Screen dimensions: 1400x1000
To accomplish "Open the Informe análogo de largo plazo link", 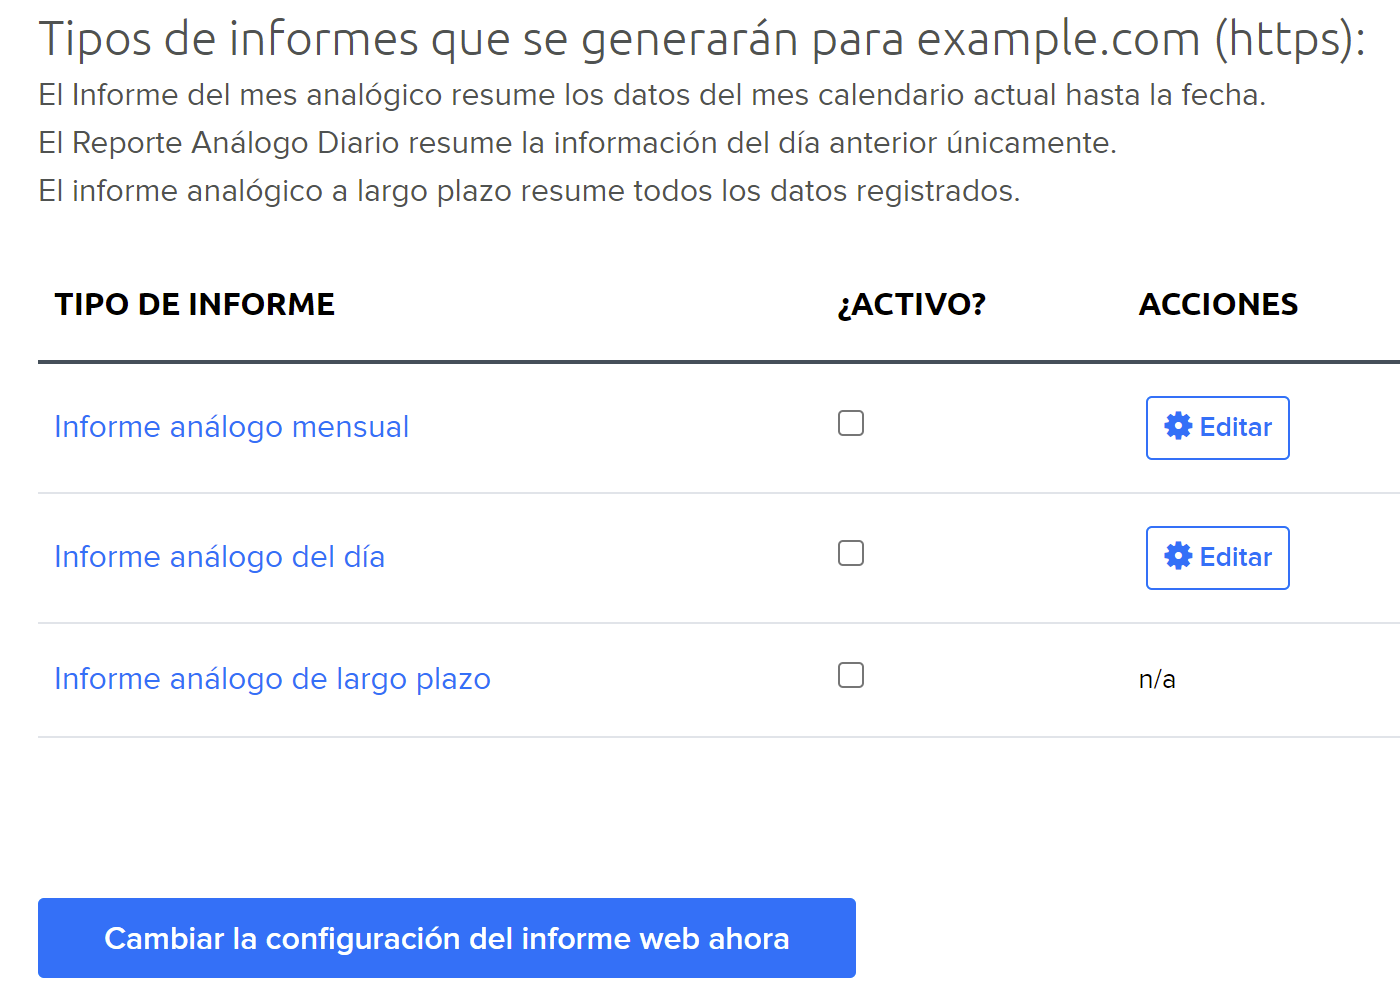I will (x=272, y=679).
